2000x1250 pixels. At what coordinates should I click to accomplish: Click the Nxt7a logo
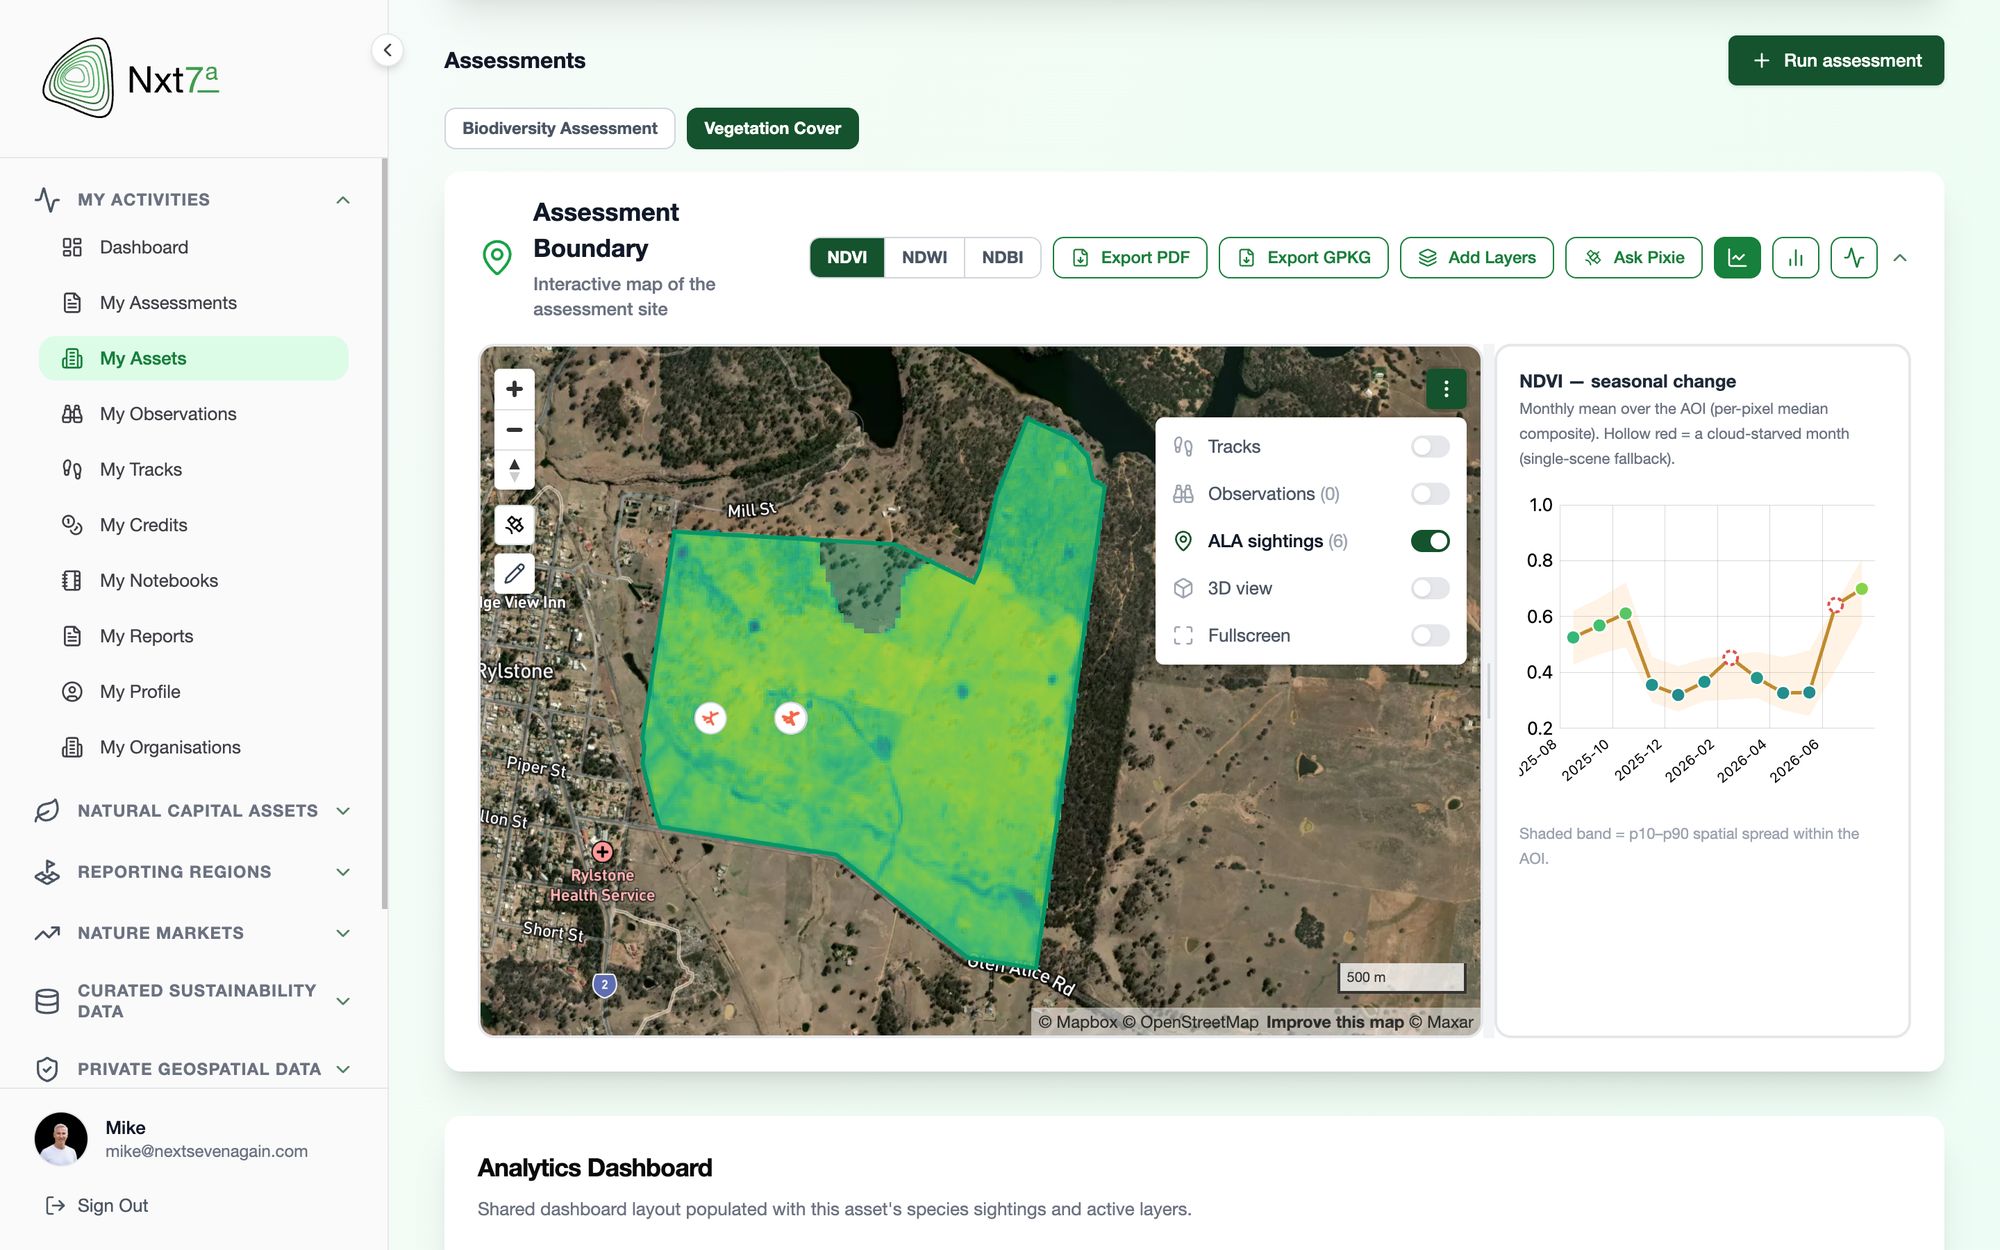click(x=130, y=79)
